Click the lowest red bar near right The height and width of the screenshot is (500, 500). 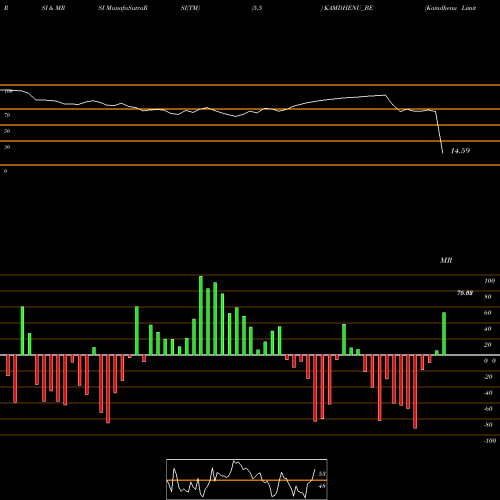(415, 392)
